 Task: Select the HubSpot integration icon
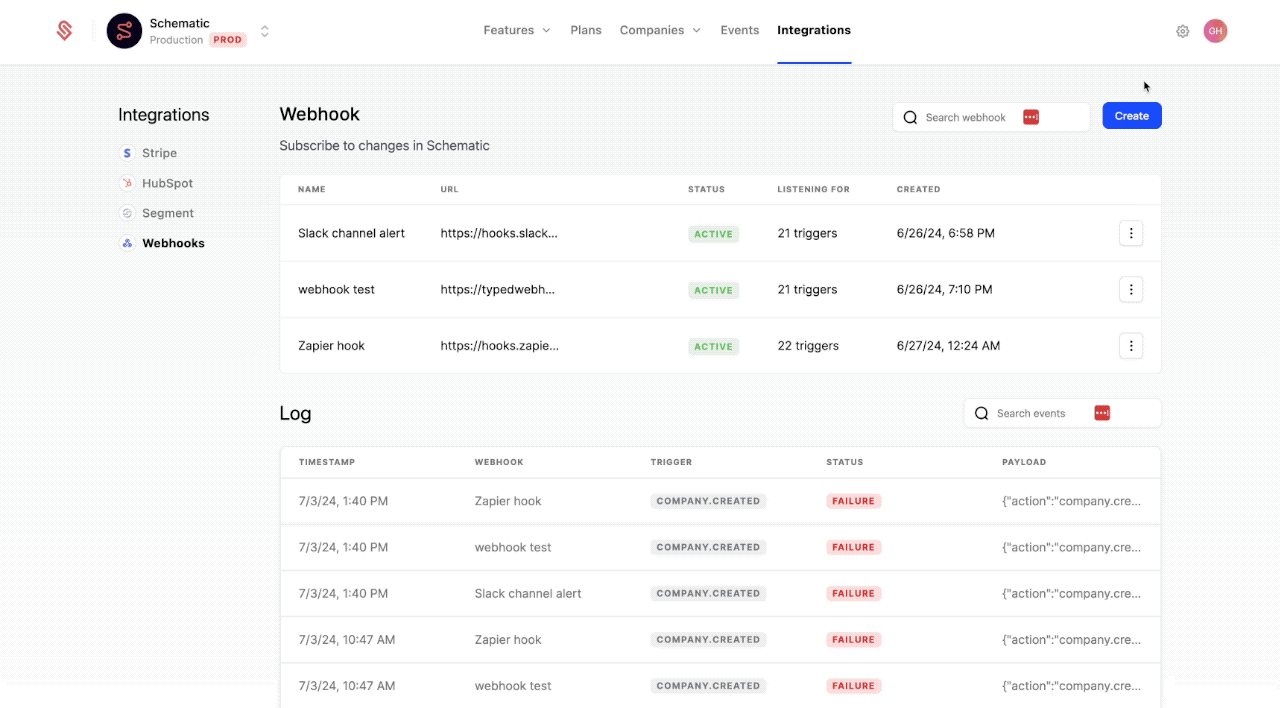coord(127,183)
